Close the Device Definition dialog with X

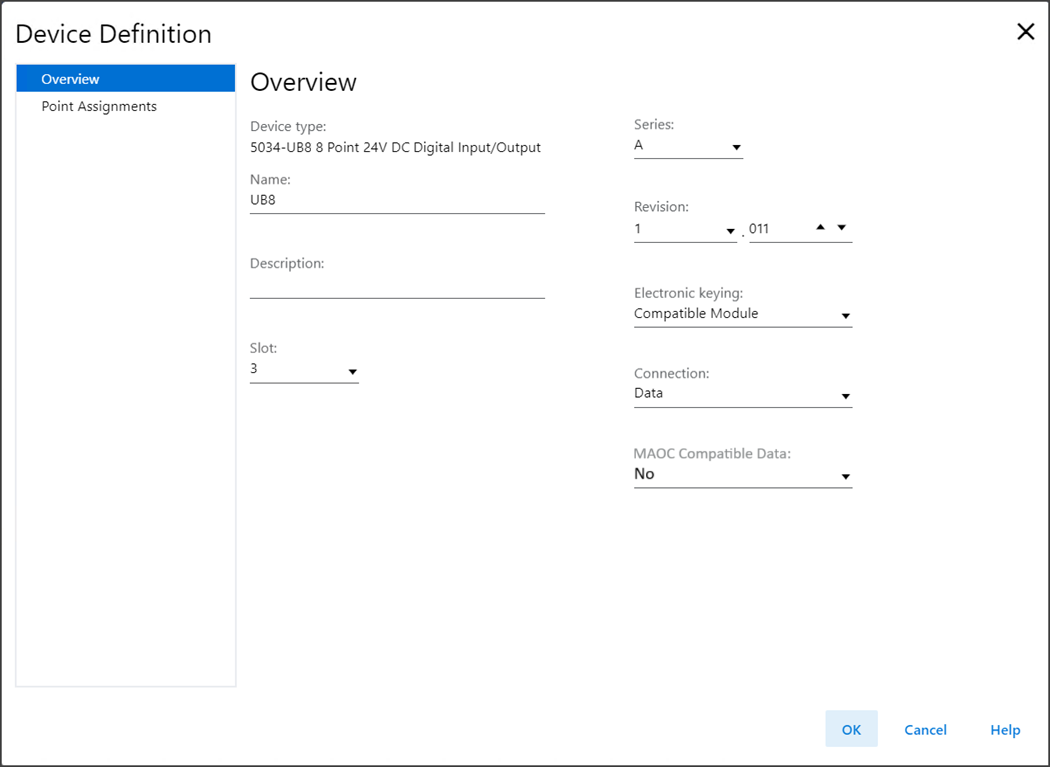(1025, 32)
